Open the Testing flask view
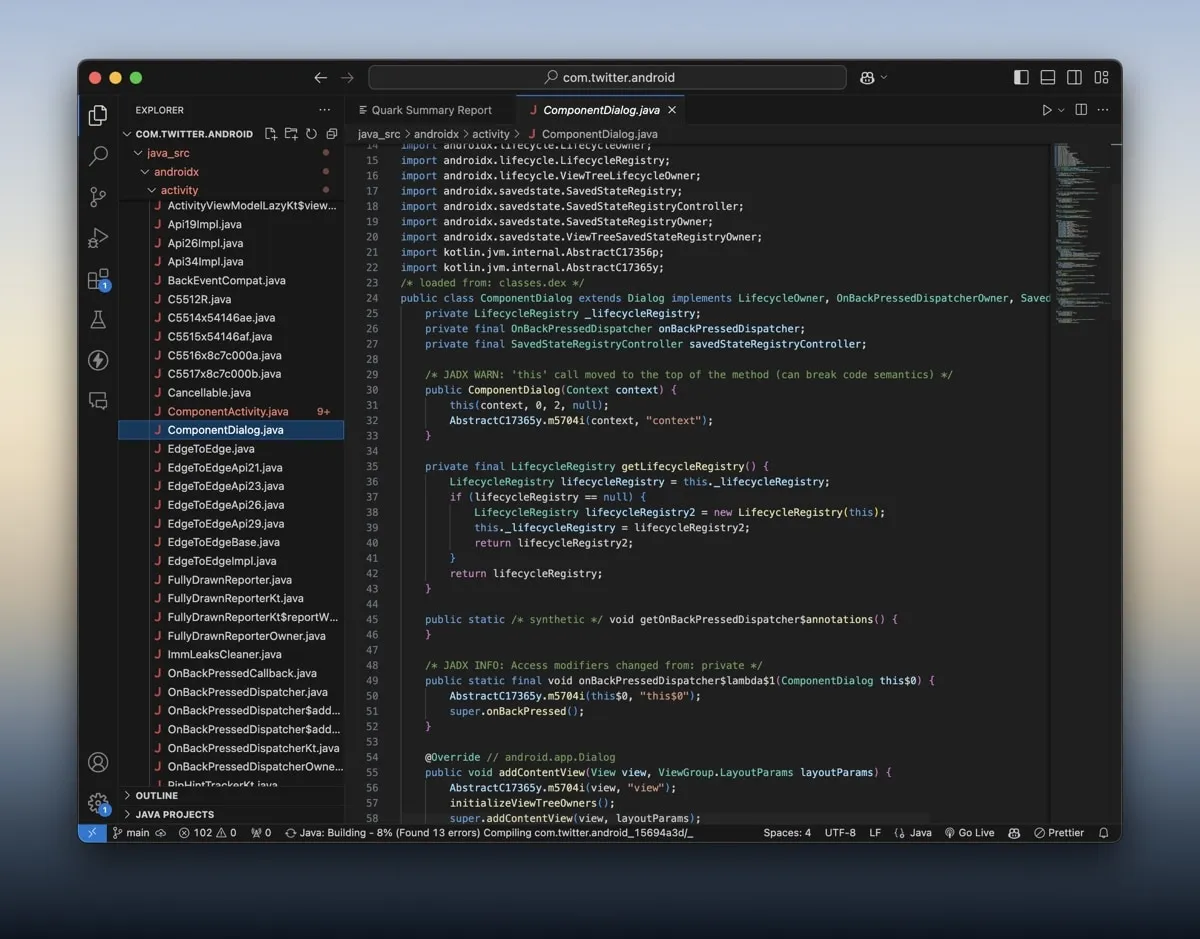The height and width of the screenshot is (939, 1200). 98,320
